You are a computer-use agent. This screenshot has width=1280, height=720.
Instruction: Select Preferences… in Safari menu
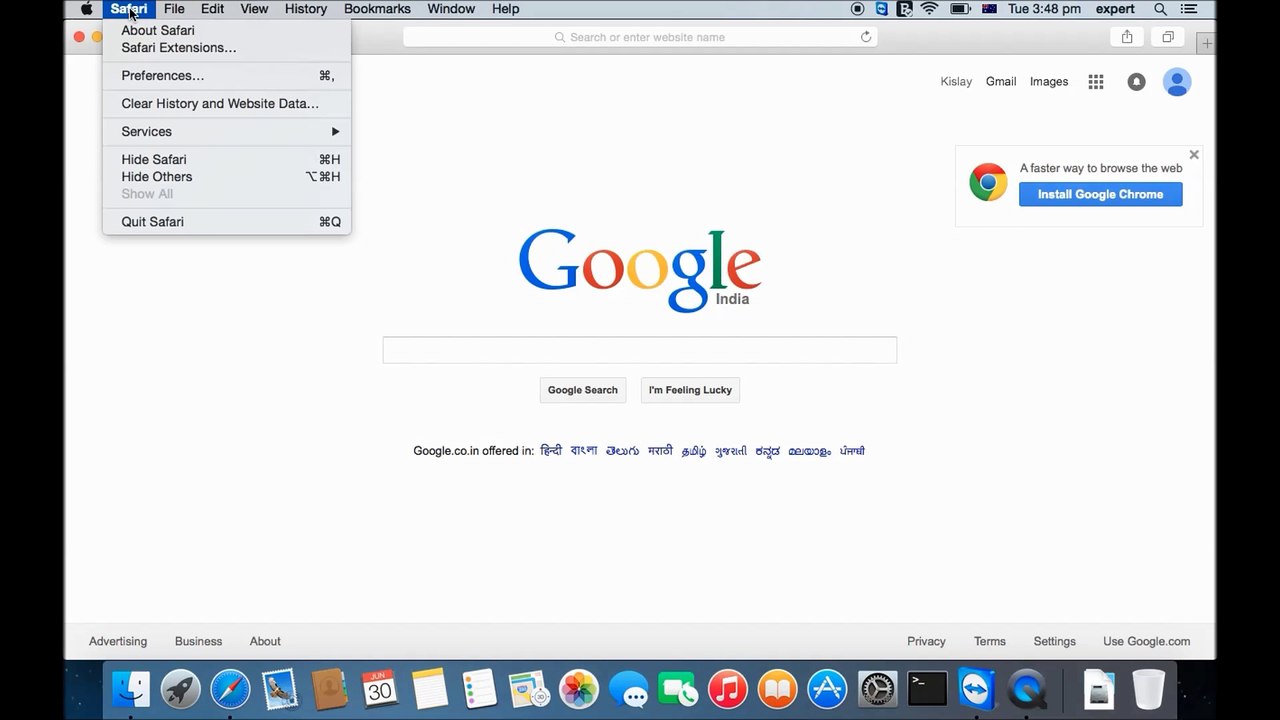(227, 75)
